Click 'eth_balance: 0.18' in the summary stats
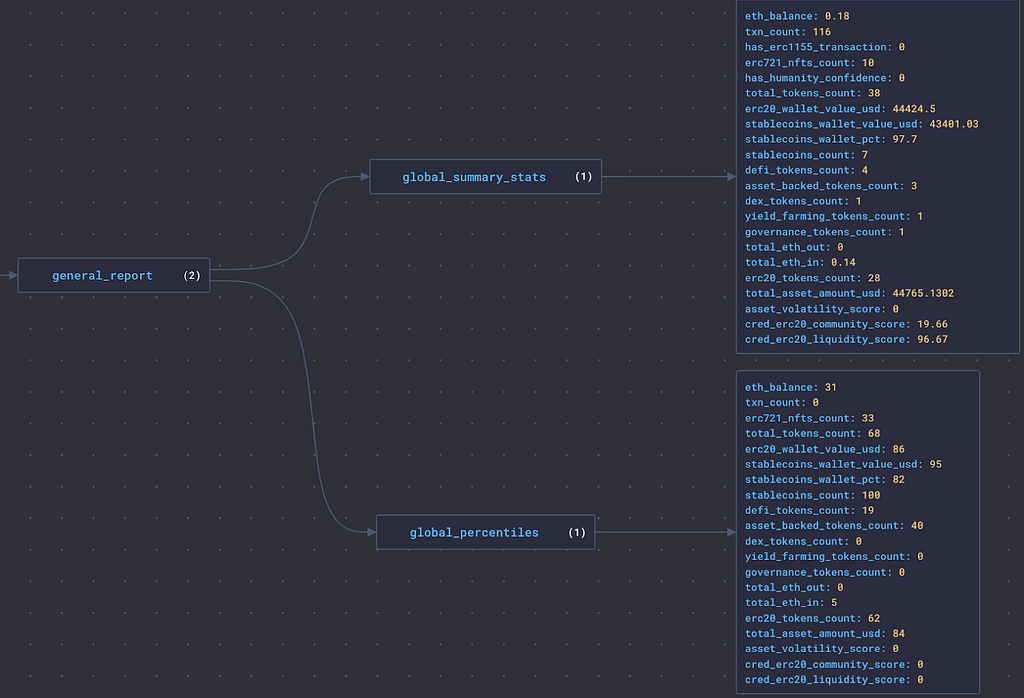The height and width of the screenshot is (698, 1024). (797, 16)
